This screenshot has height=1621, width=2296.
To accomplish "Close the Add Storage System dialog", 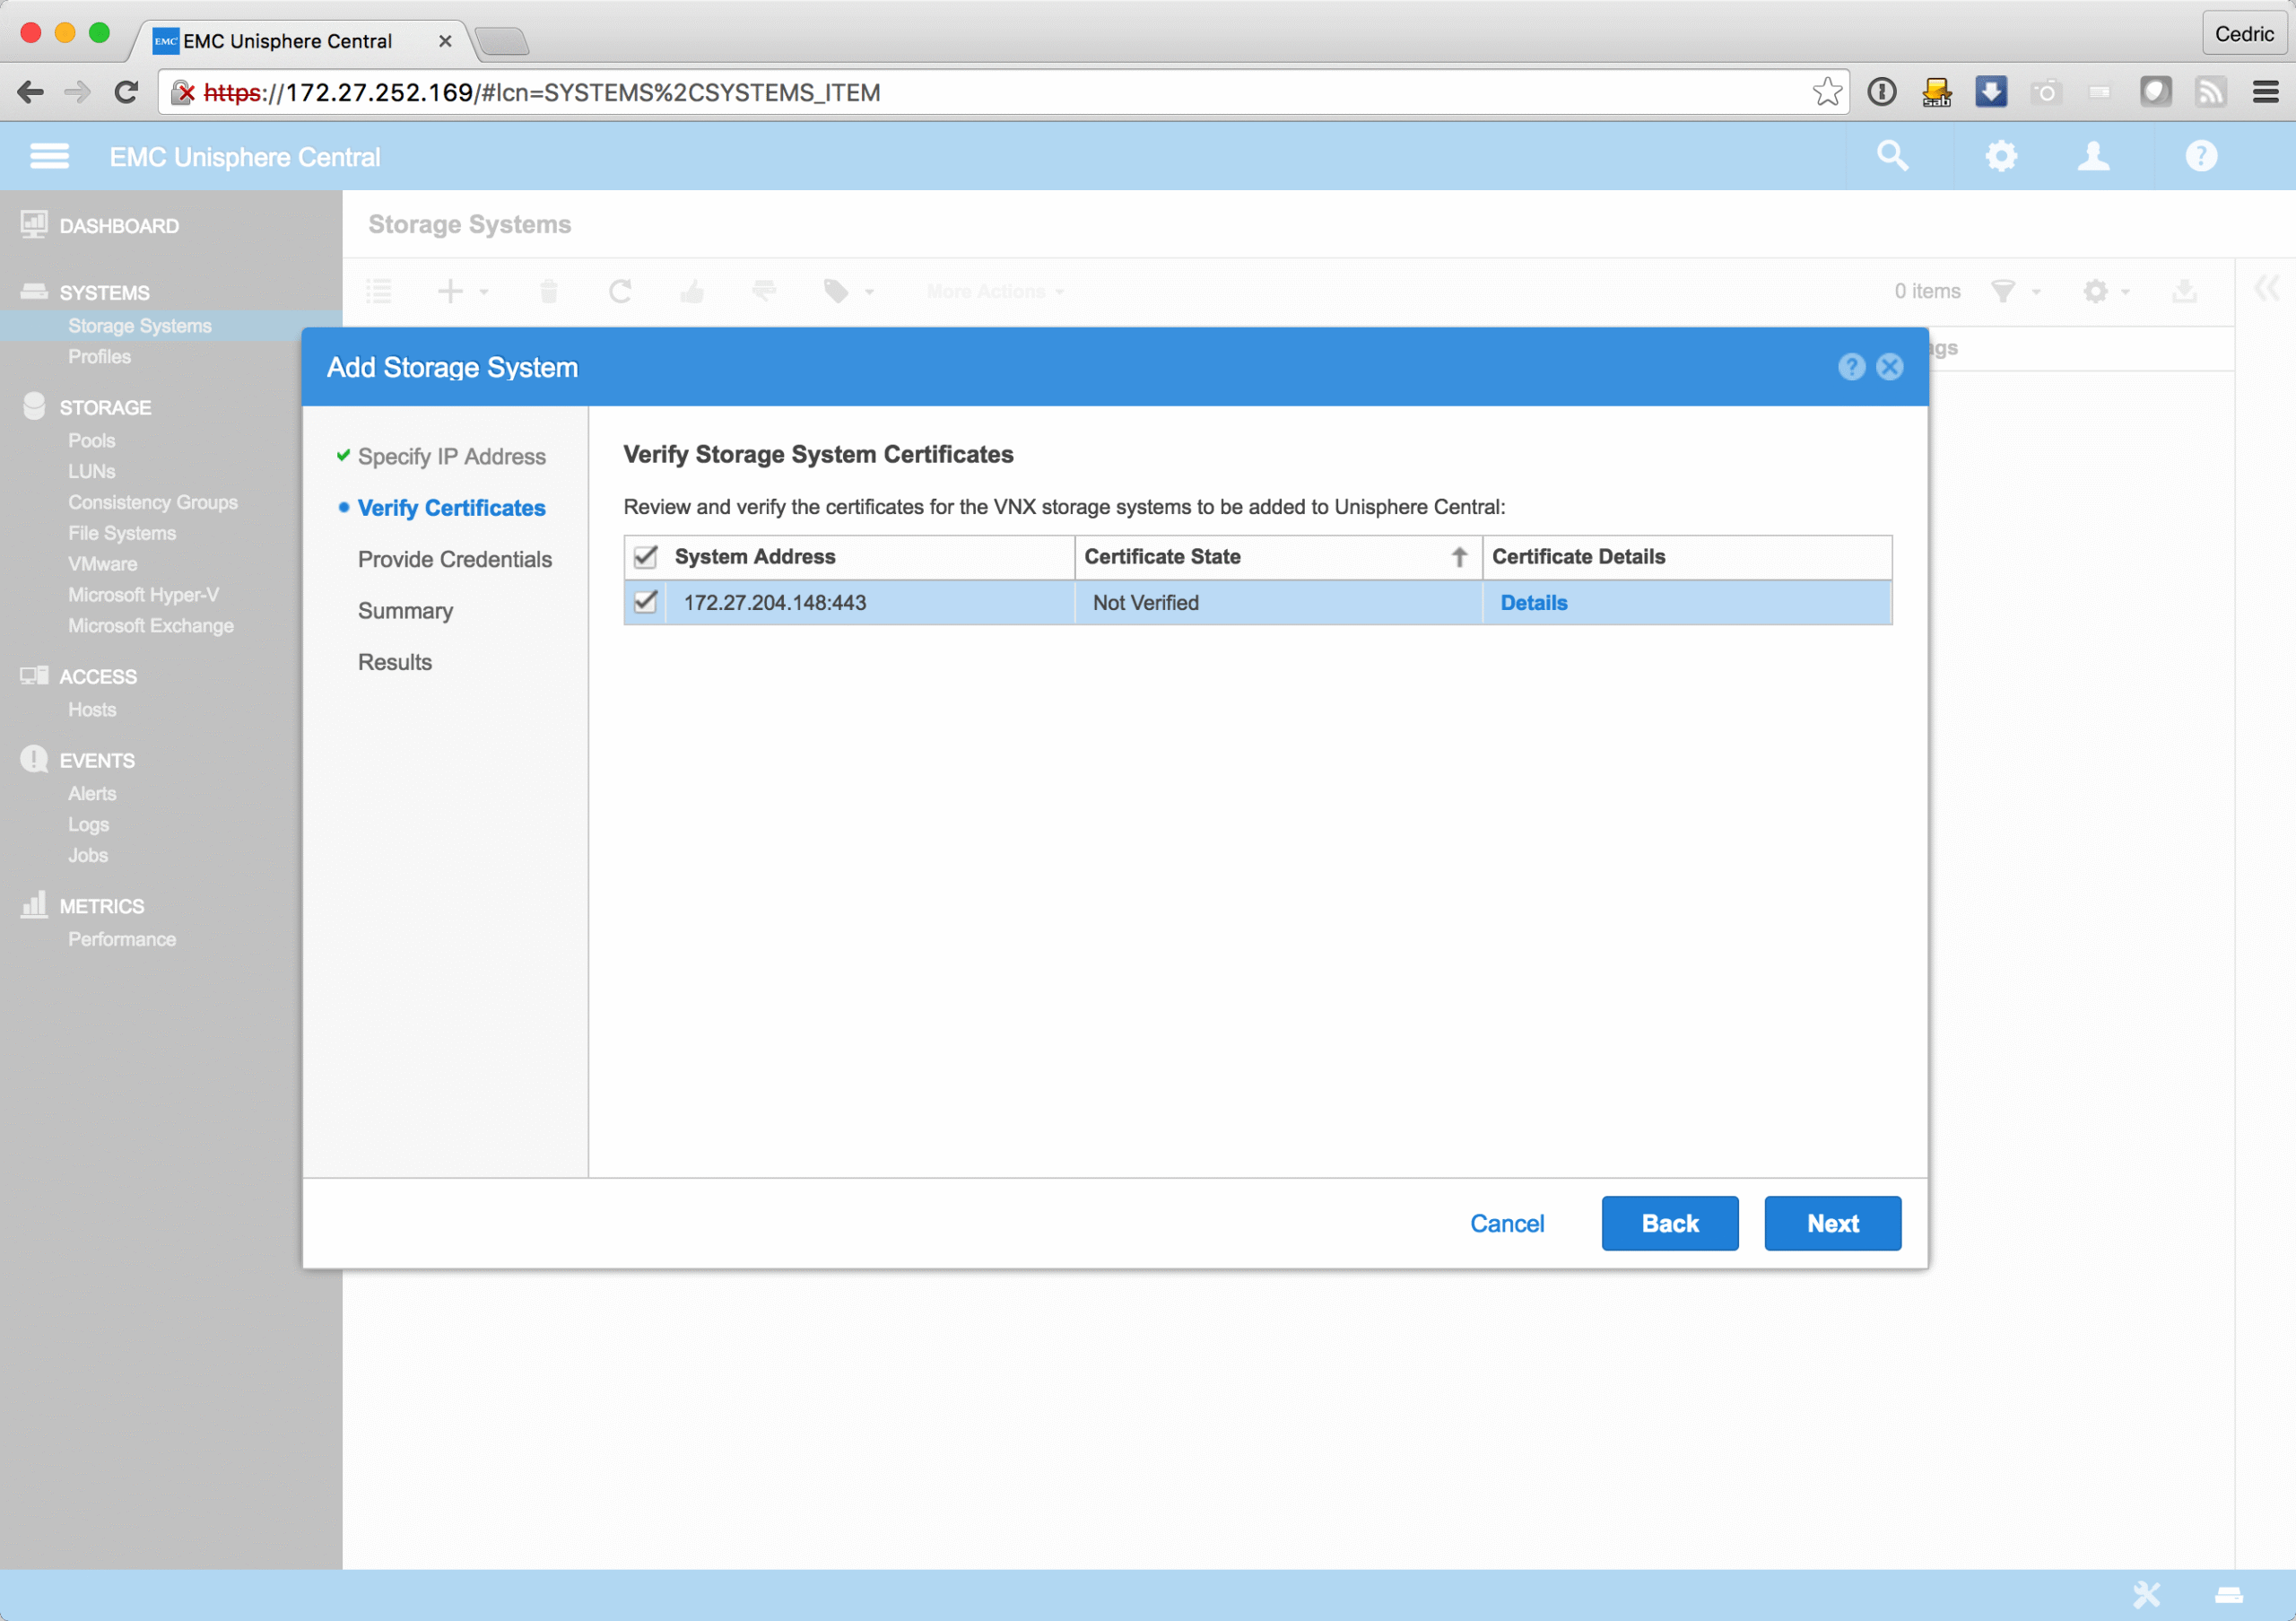I will 1889,367.
